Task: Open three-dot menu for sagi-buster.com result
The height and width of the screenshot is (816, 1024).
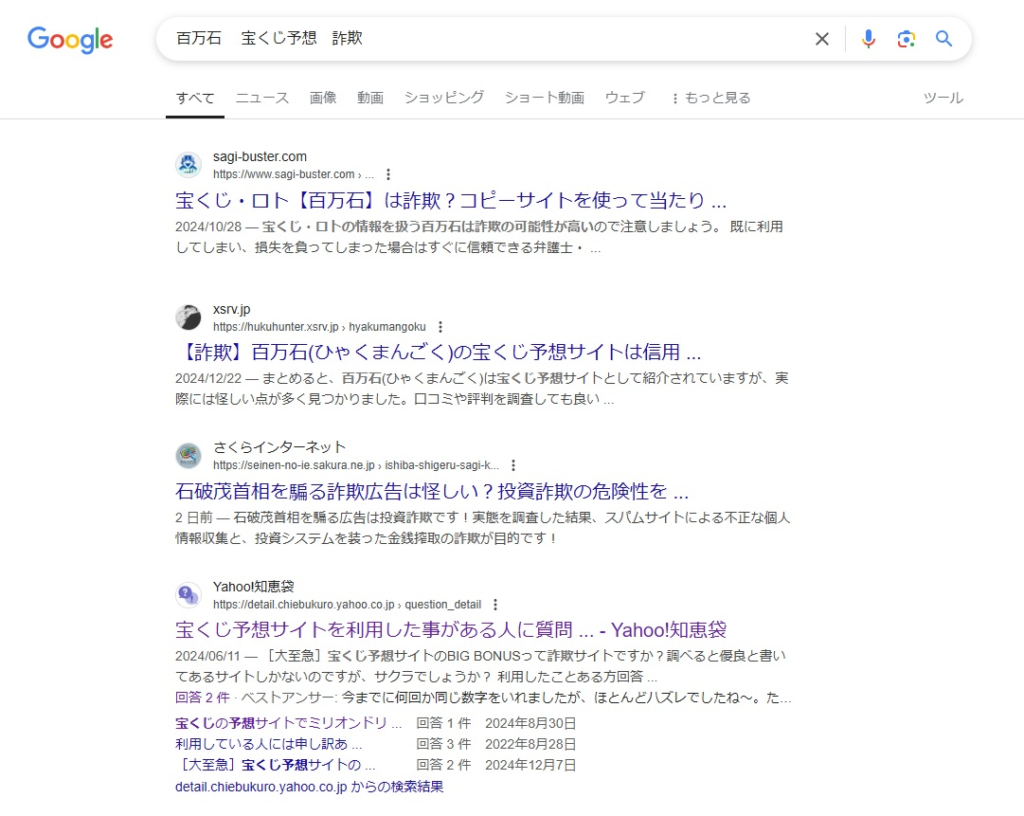Action: [x=389, y=174]
